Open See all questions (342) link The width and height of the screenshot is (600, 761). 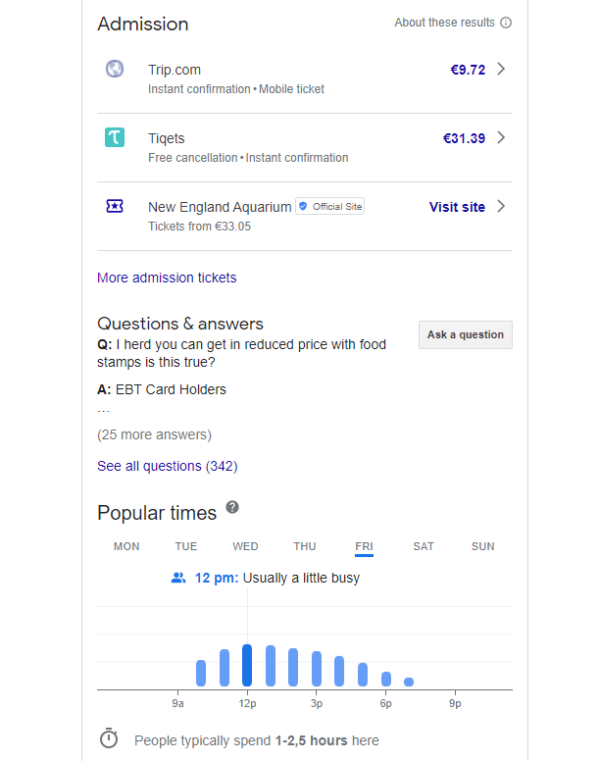coord(167,466)
